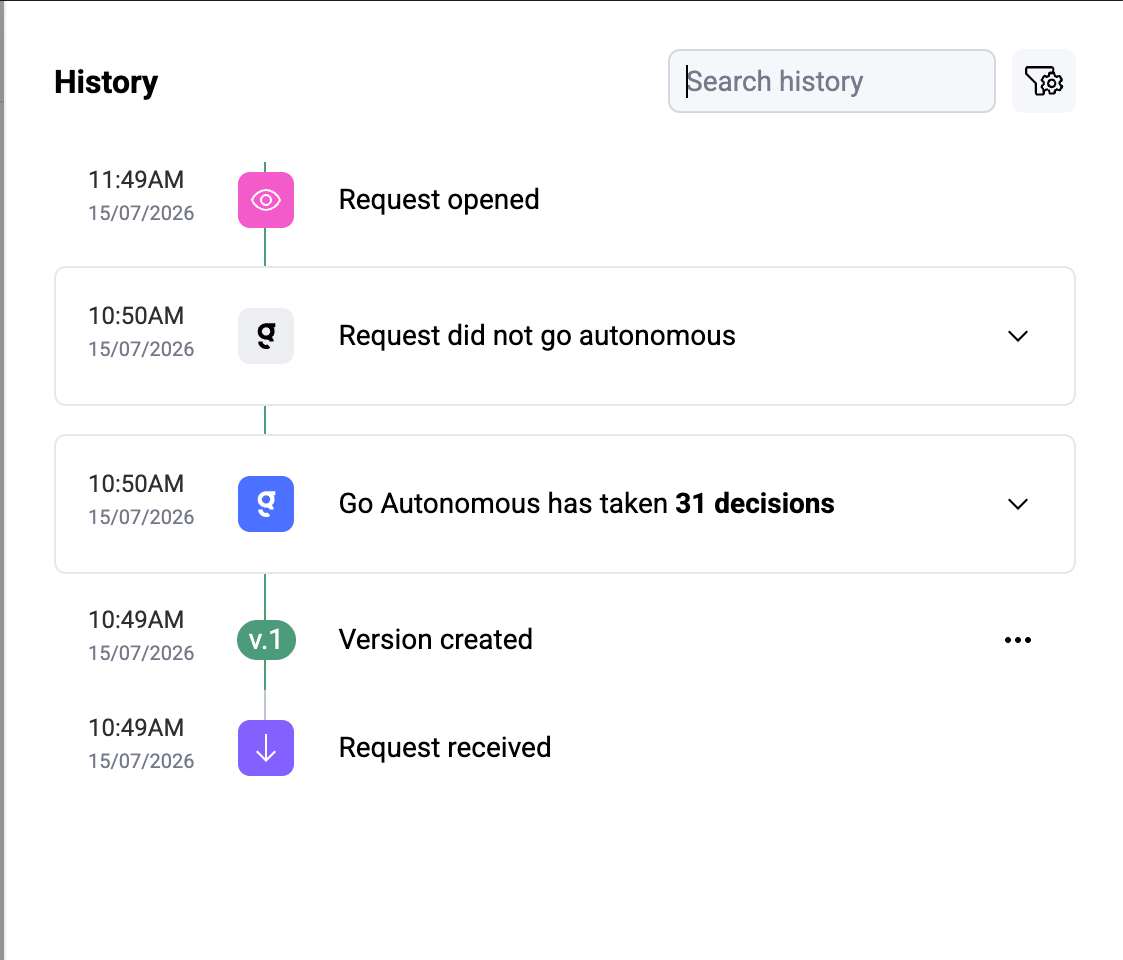
Task: Select Go Autonomous has taken 31 decisions text
Action: tap(587, 504)
